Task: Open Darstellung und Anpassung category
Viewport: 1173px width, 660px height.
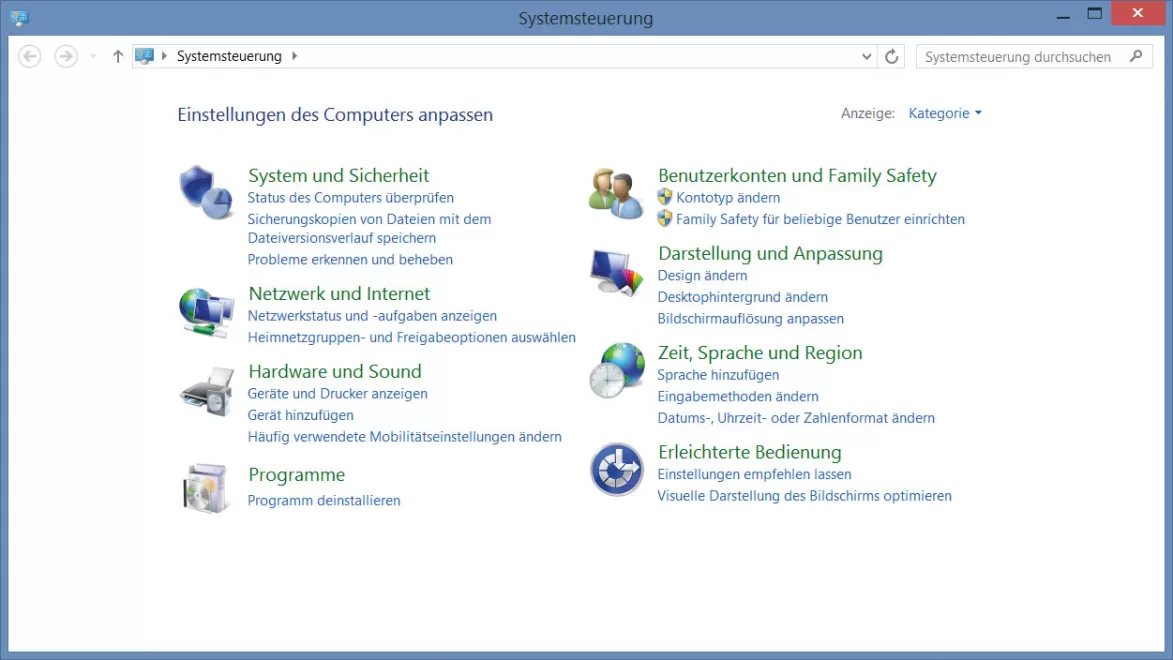Action: pyautogui.click(x=770, y=253)
